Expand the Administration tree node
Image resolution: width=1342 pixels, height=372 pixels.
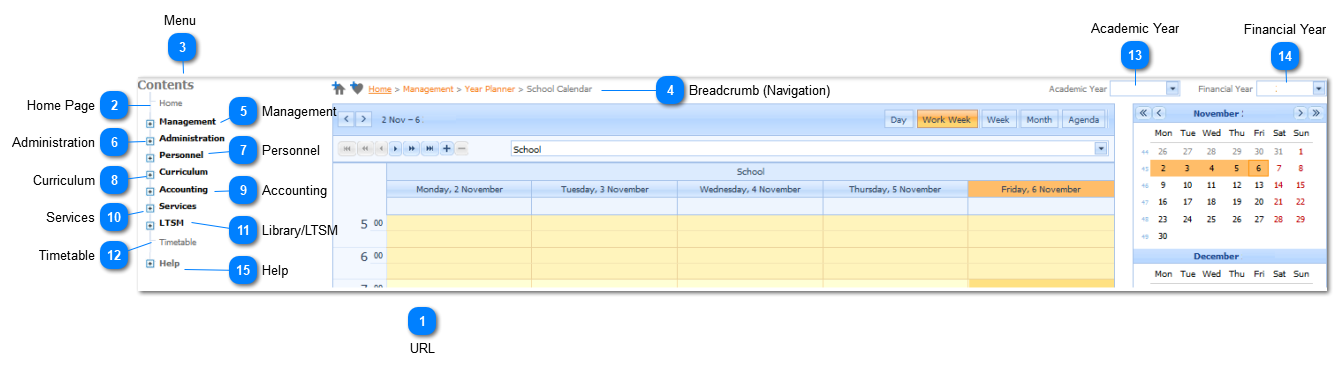[150, 141]
